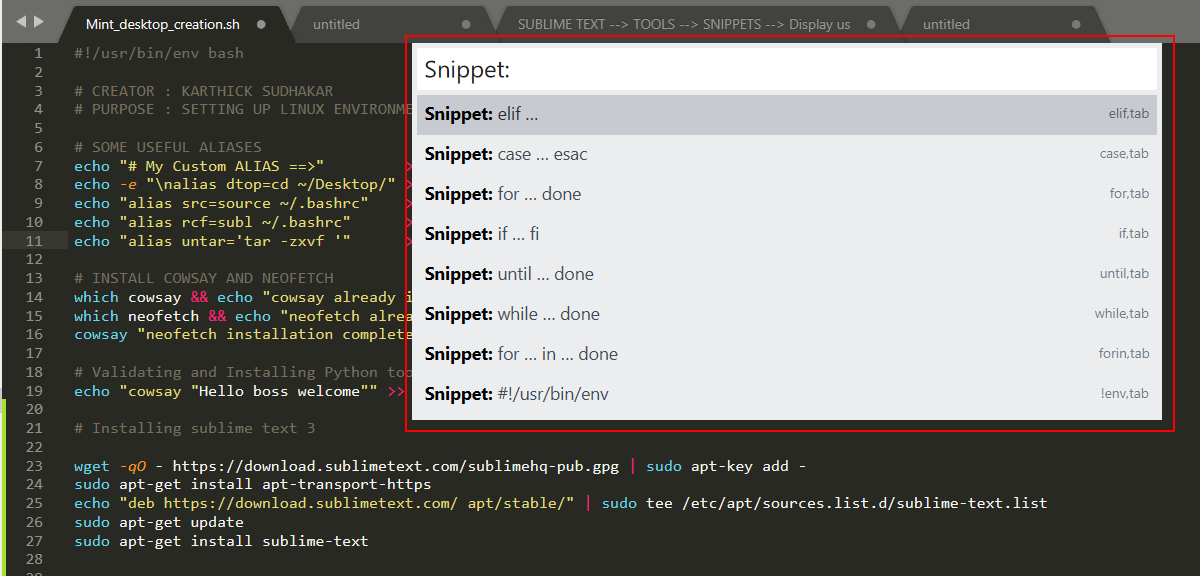Close the last untitled tab via its dot
Image resolution: width=1200 pixels, height=576 pixels.
click(x=1076, y=24)
